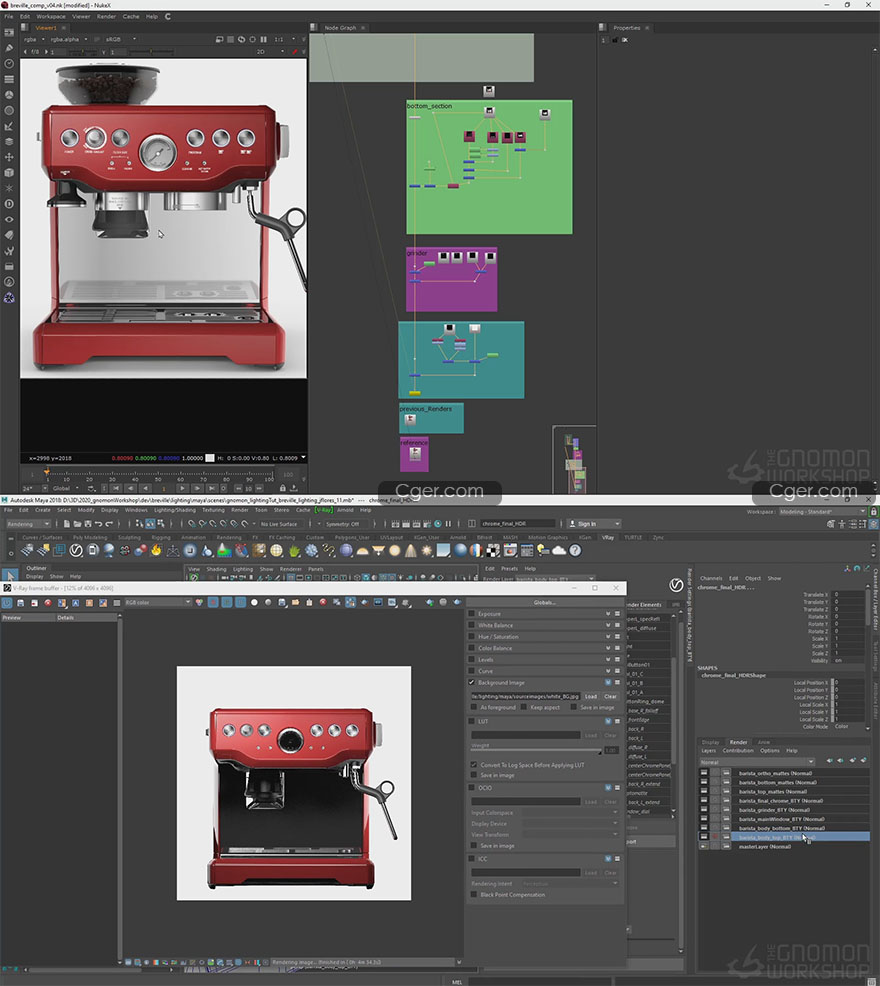Open the Color nodes menu in Nuke
The width and height of the screenshot is (880, 986).
click(x=9, y=95)
